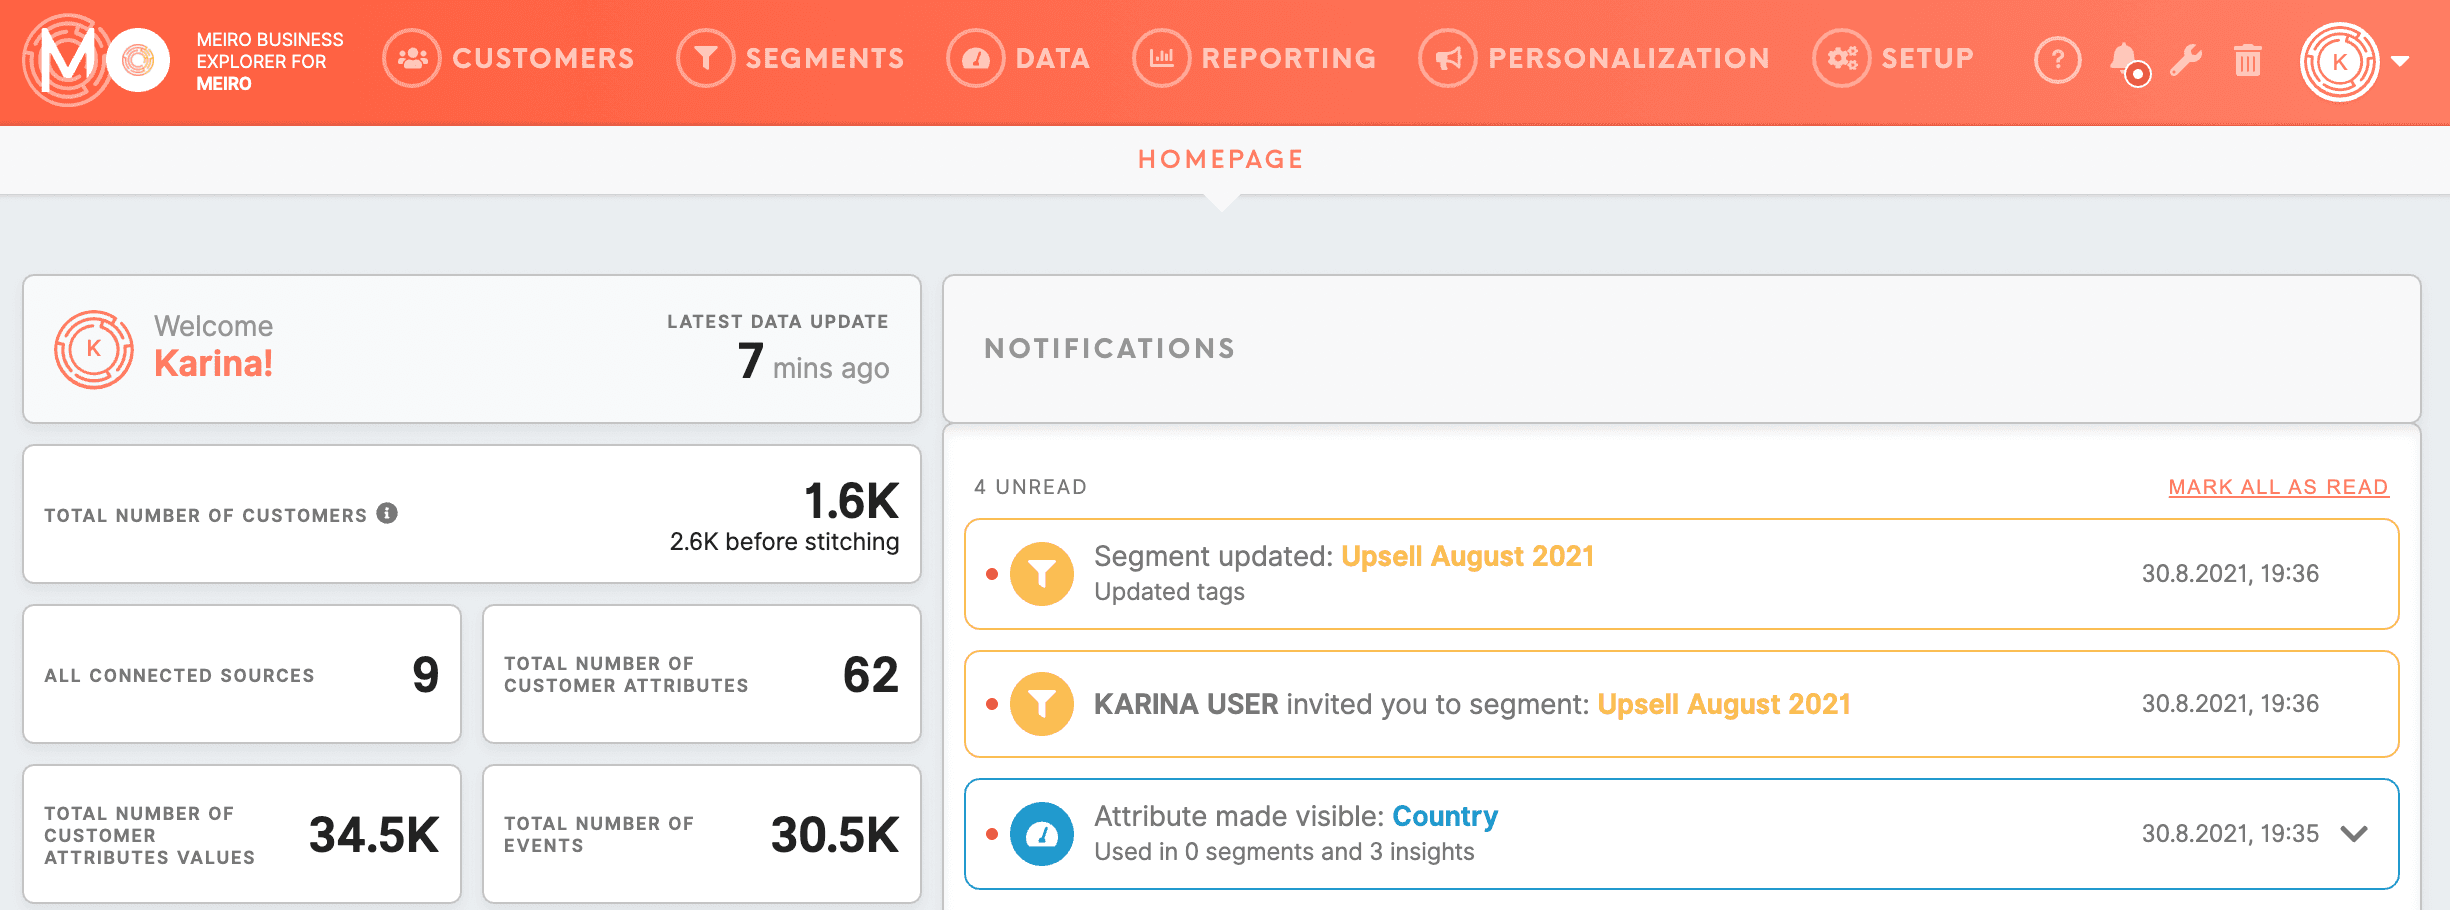
Task: Switch to the Homepage tab
Action: tap(1221, 158)
